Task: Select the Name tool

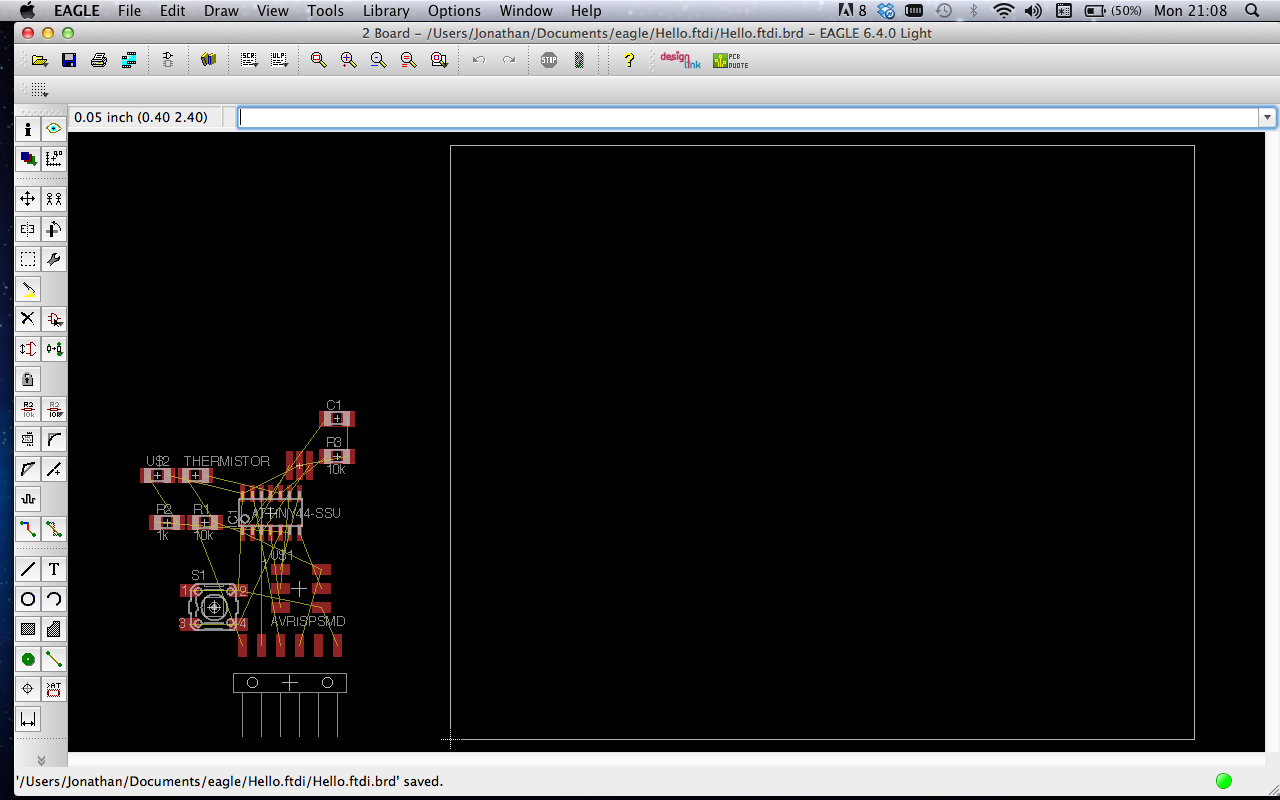Action: click(x=28, y=409)
